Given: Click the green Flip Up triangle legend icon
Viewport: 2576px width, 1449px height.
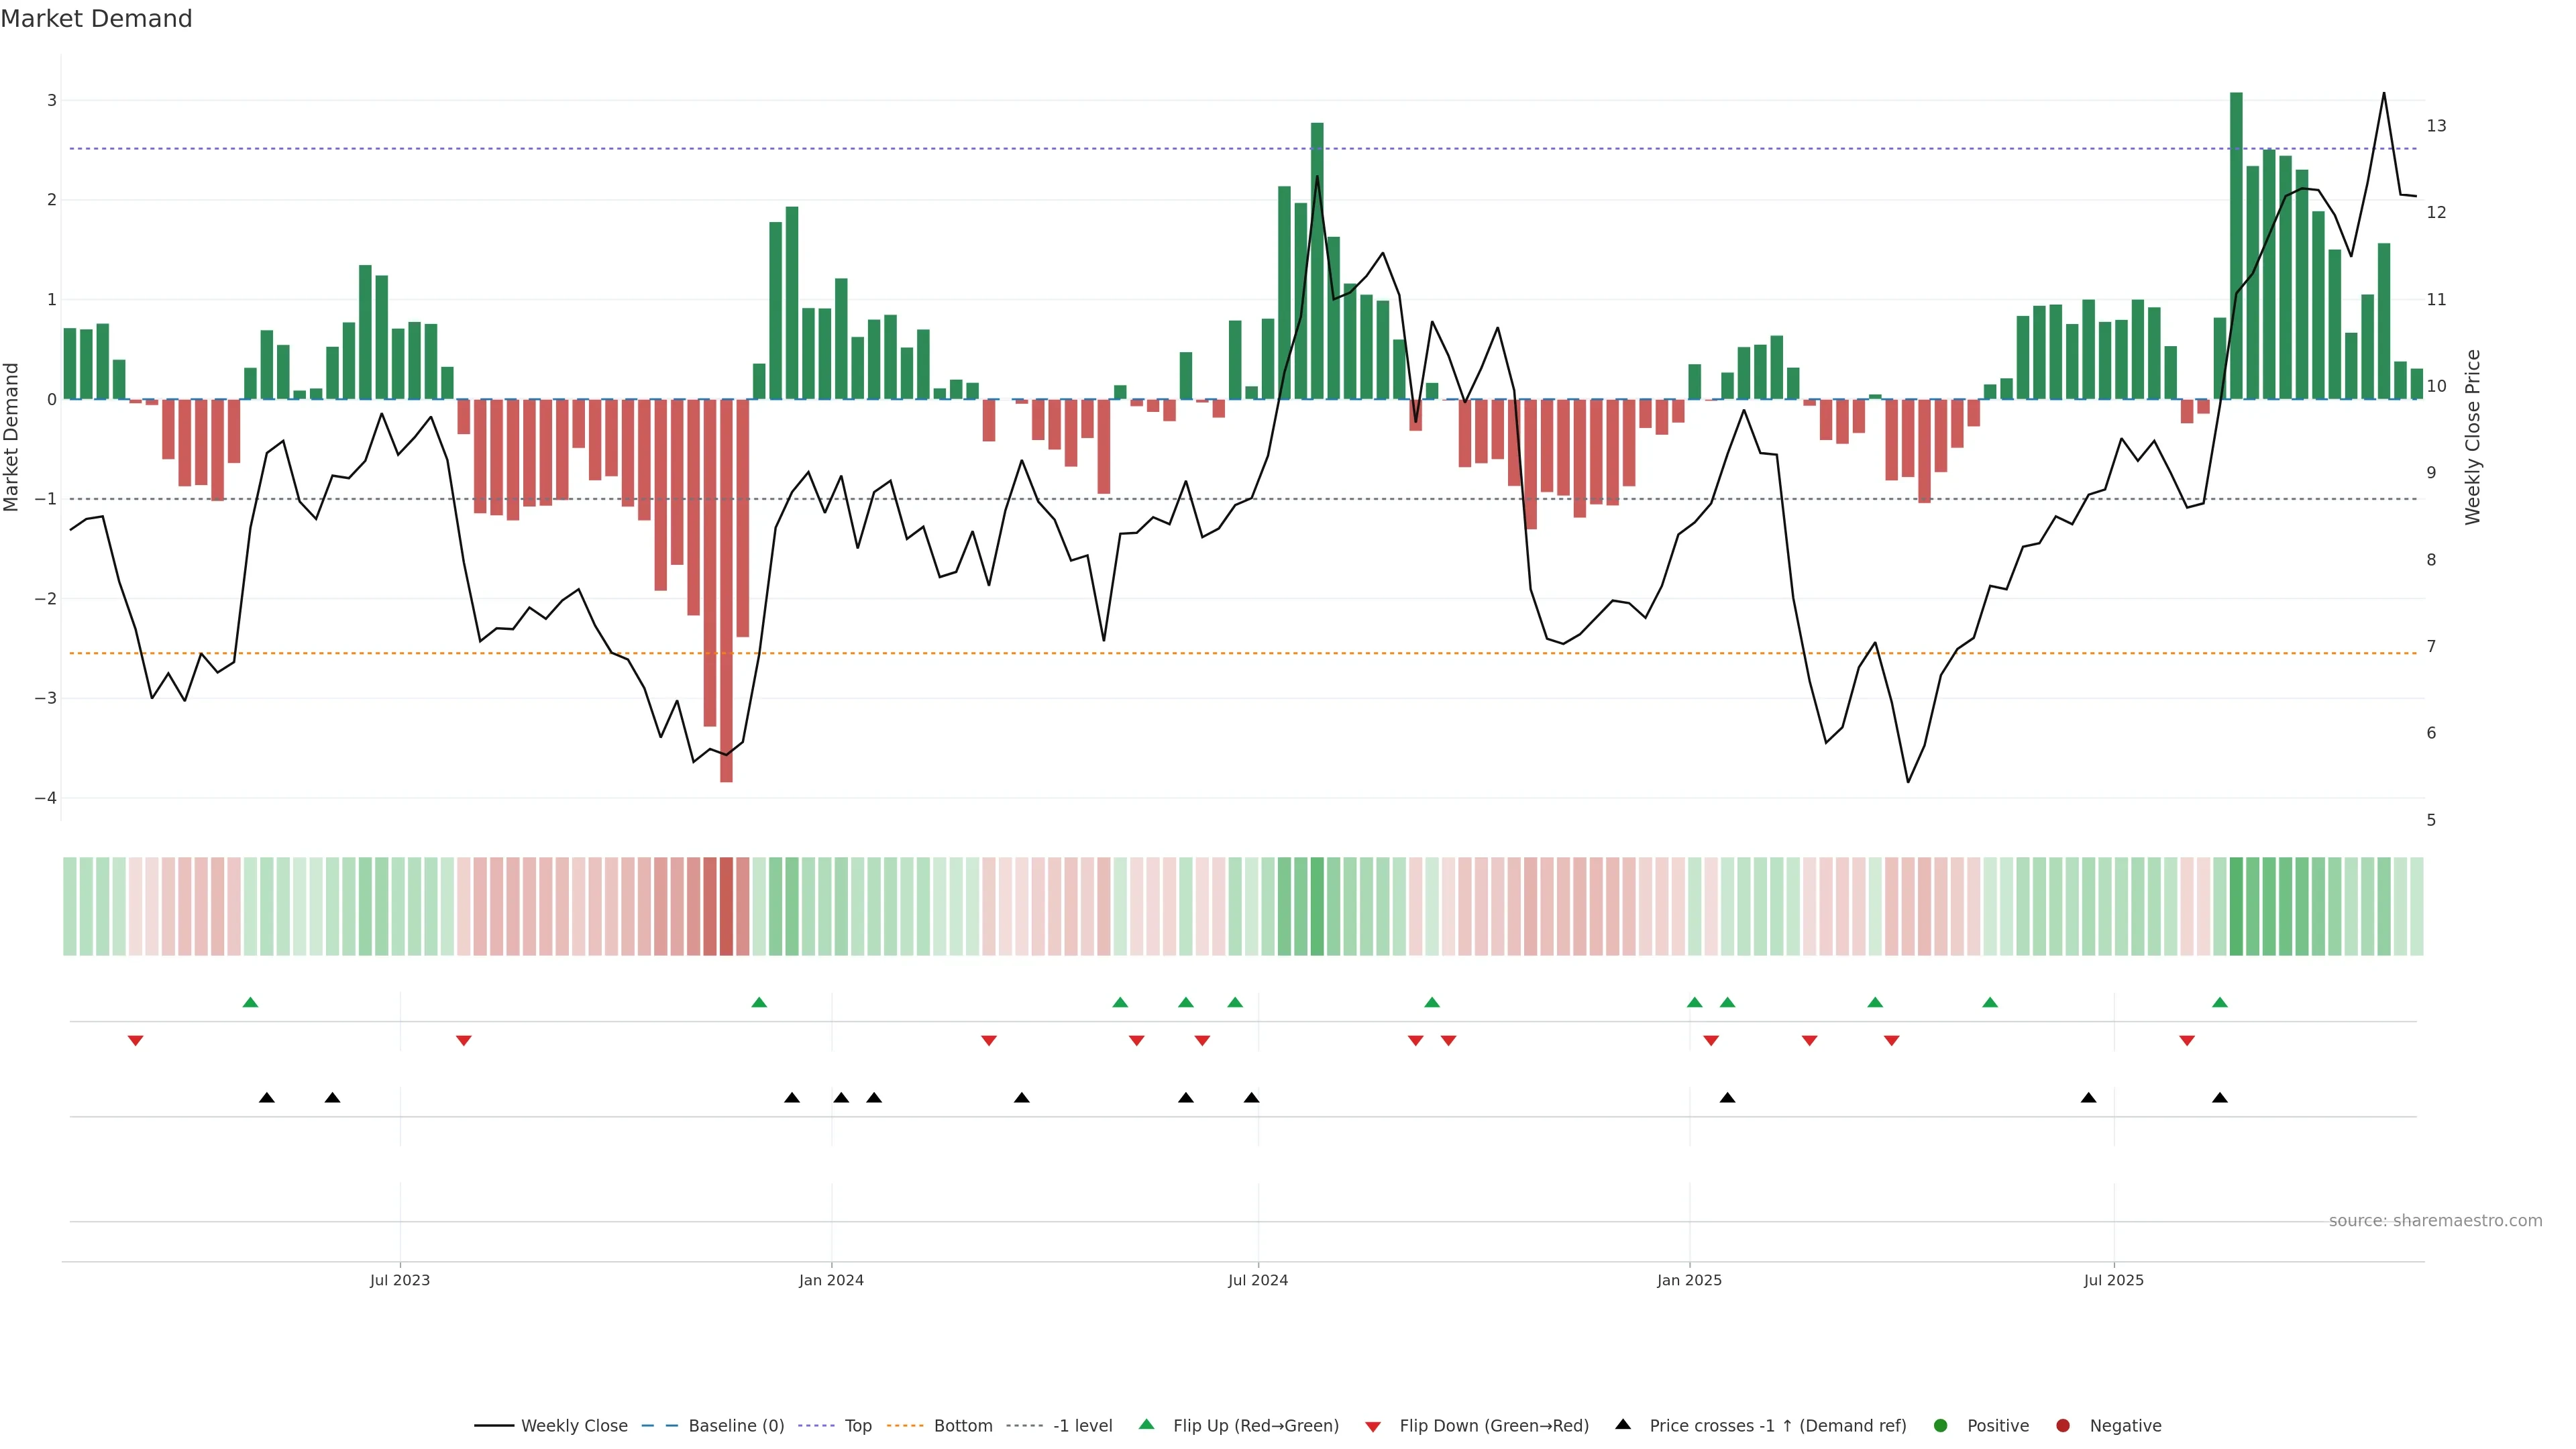Looking at the screenshot, I should click(x=1146, y=1424).
